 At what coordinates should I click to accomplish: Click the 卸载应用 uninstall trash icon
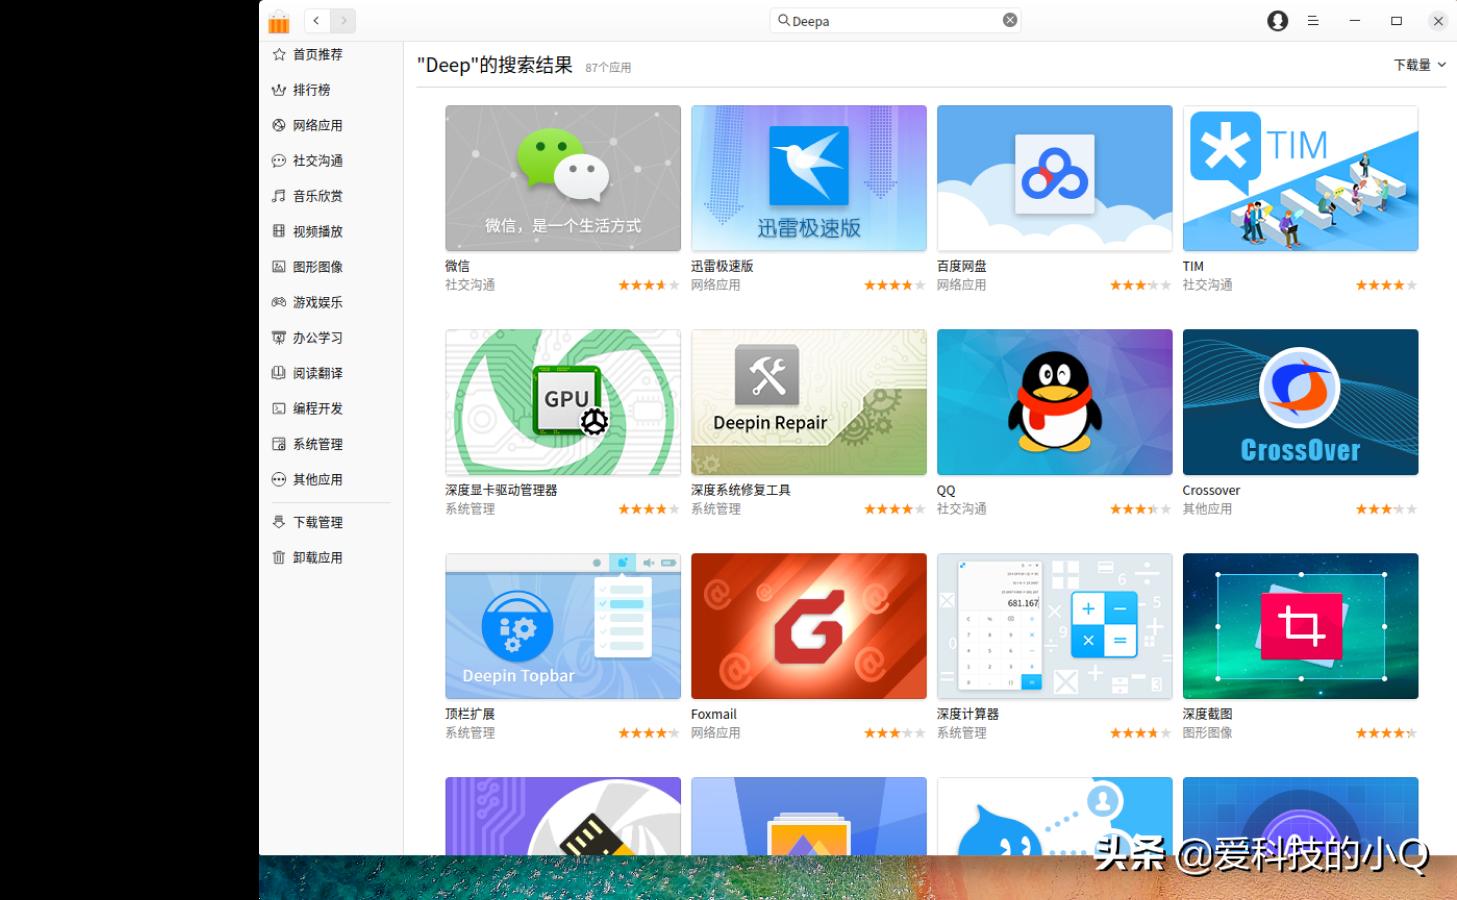pyautogui.click(x=279, y=557)
